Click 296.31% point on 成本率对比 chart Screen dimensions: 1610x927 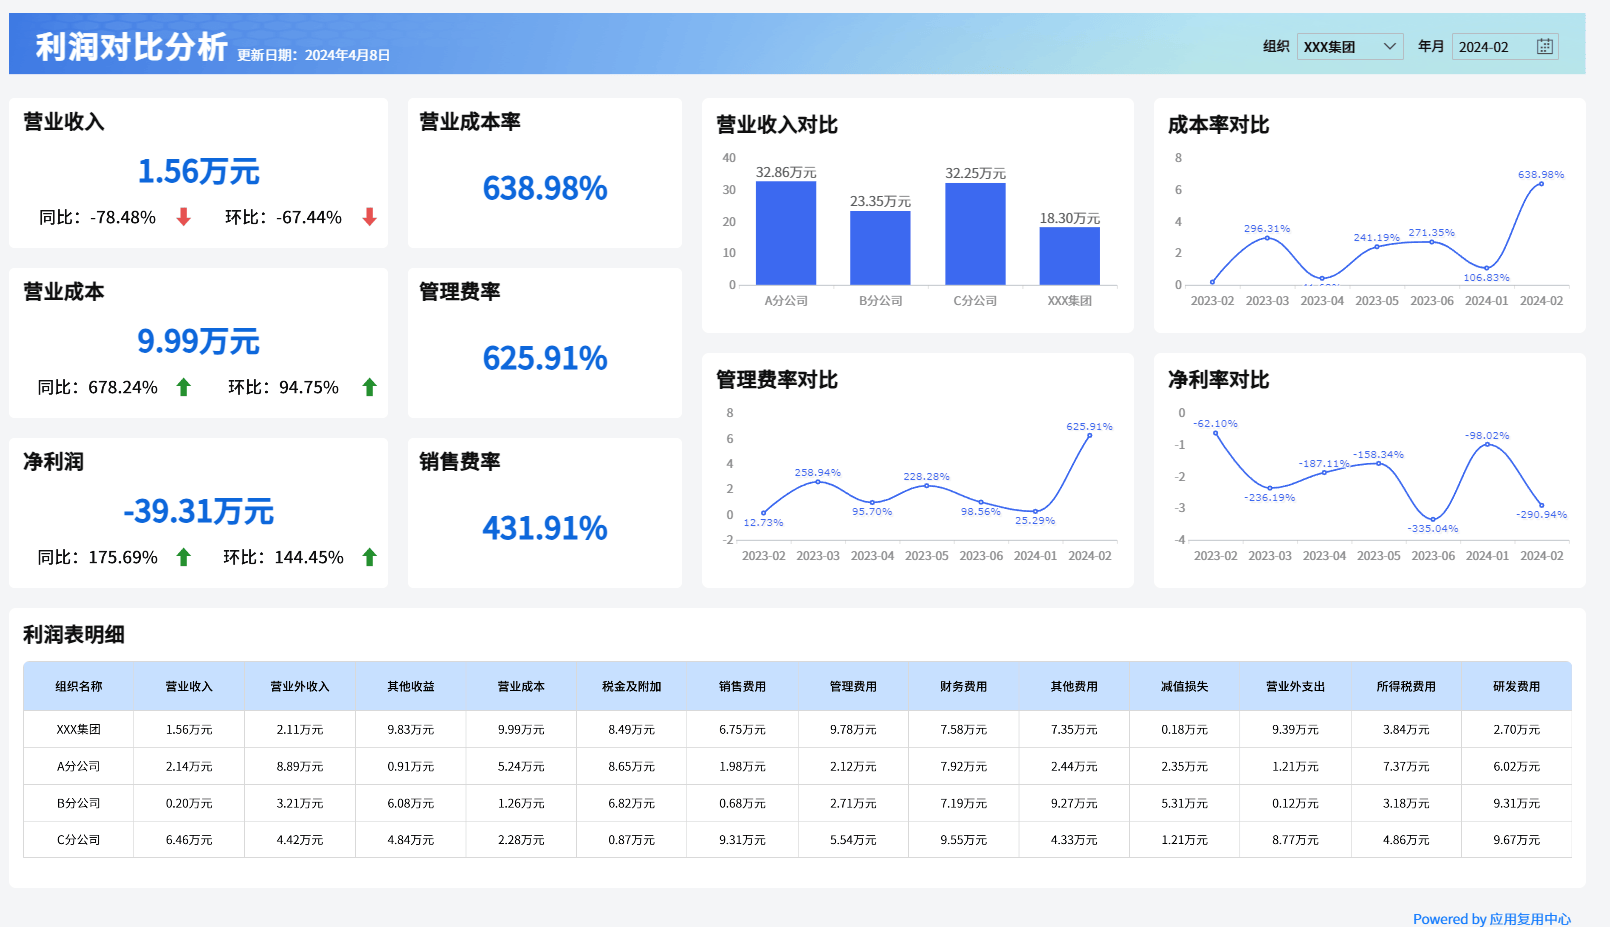point(1267,238)
